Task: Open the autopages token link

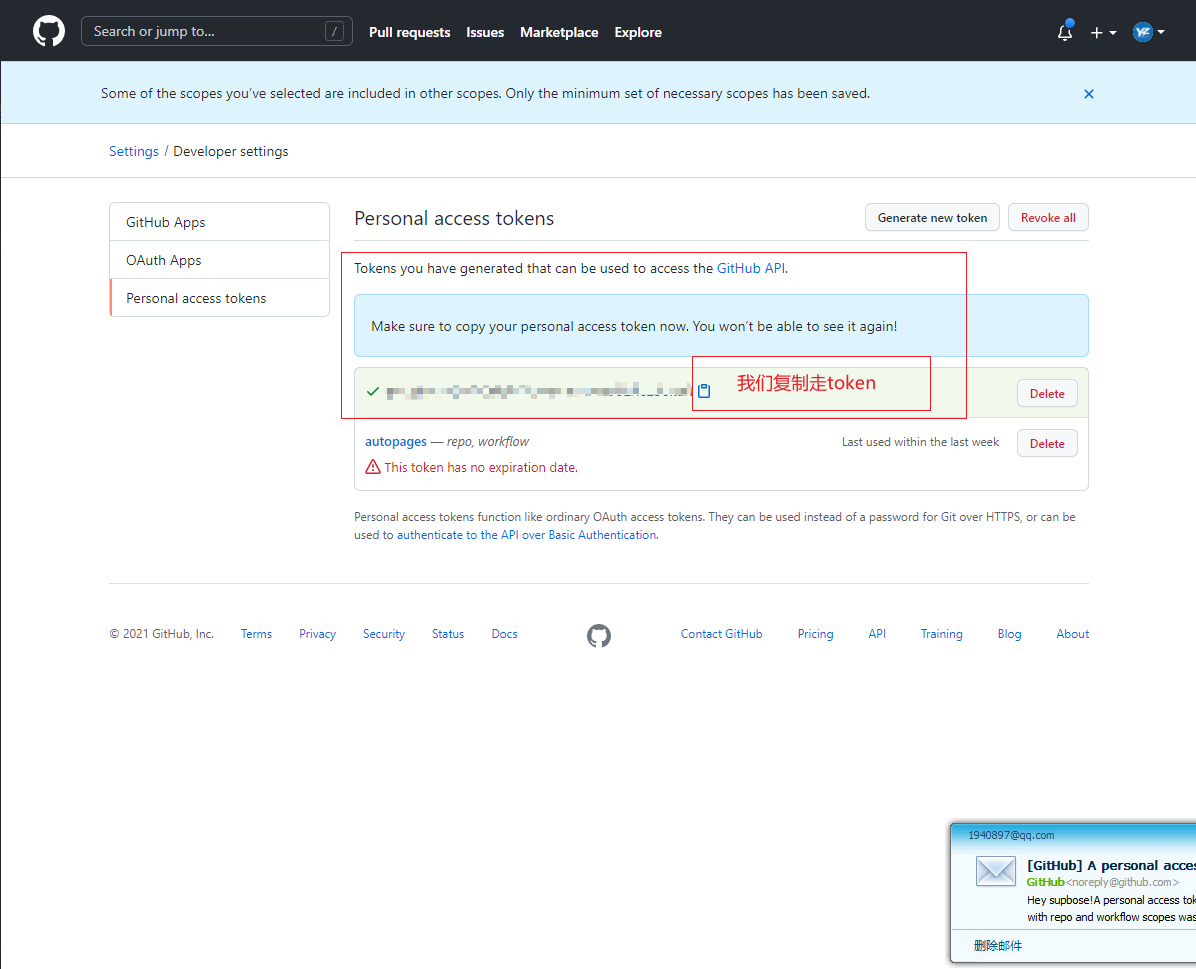Action: pos(396,442)
